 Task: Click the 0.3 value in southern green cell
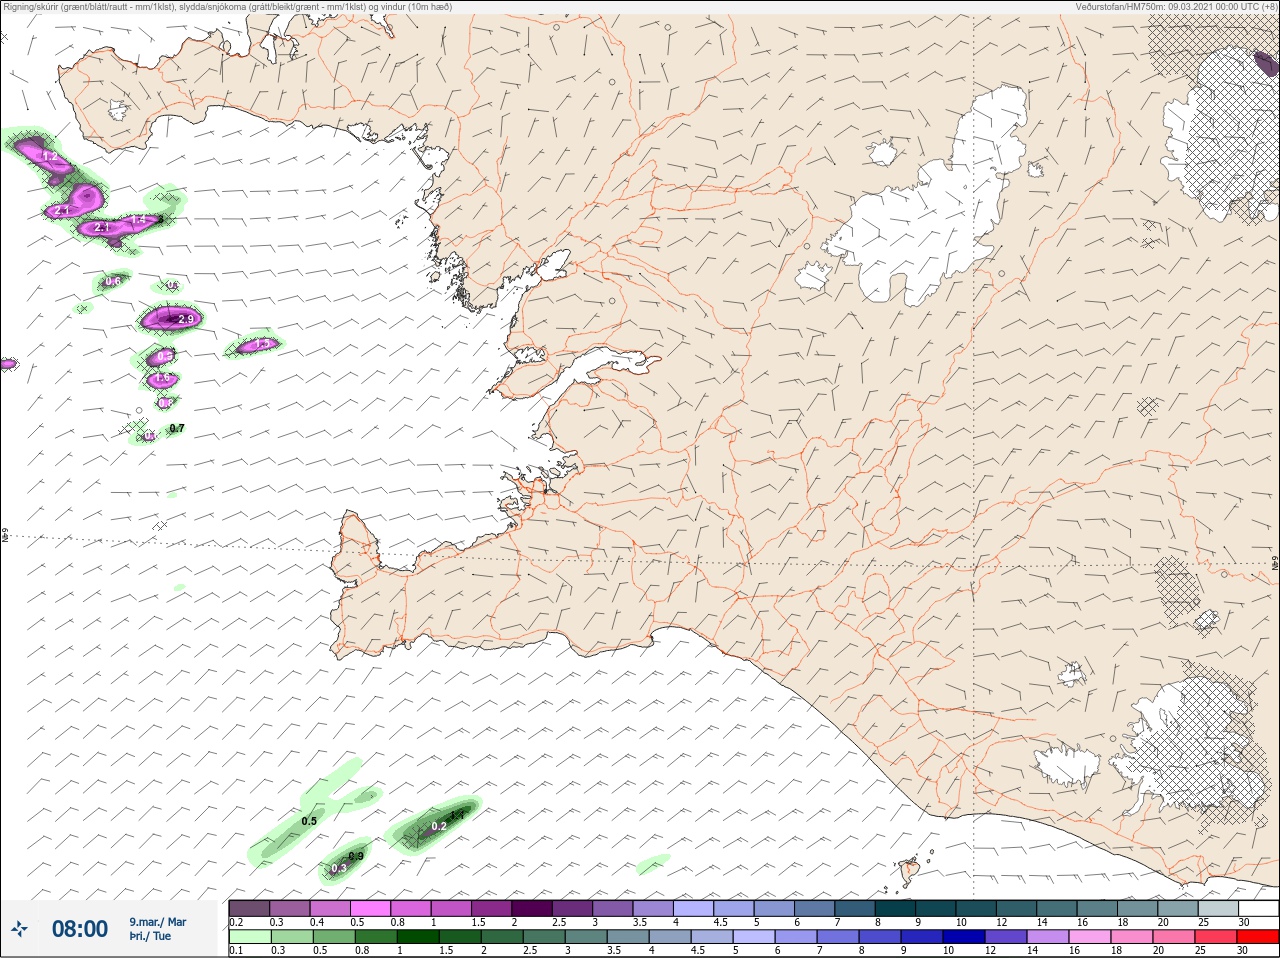coord(338,868)
